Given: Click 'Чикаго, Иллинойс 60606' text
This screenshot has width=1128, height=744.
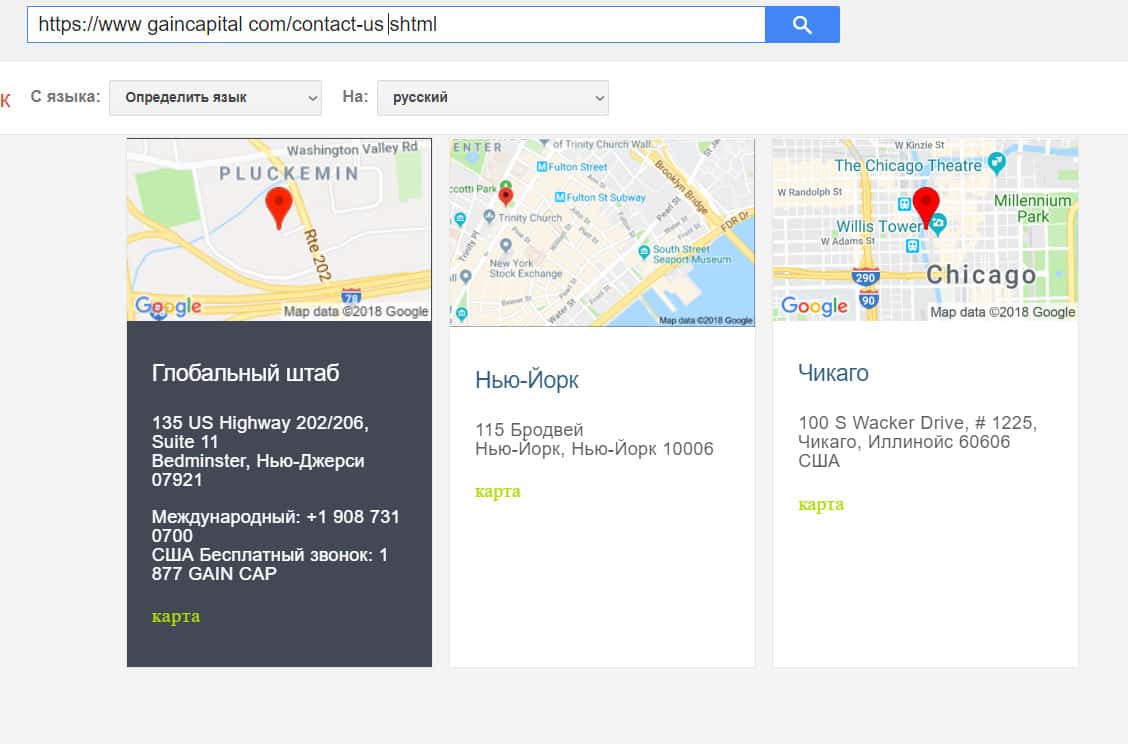Looking at the screenshot, I should (904, 442).
